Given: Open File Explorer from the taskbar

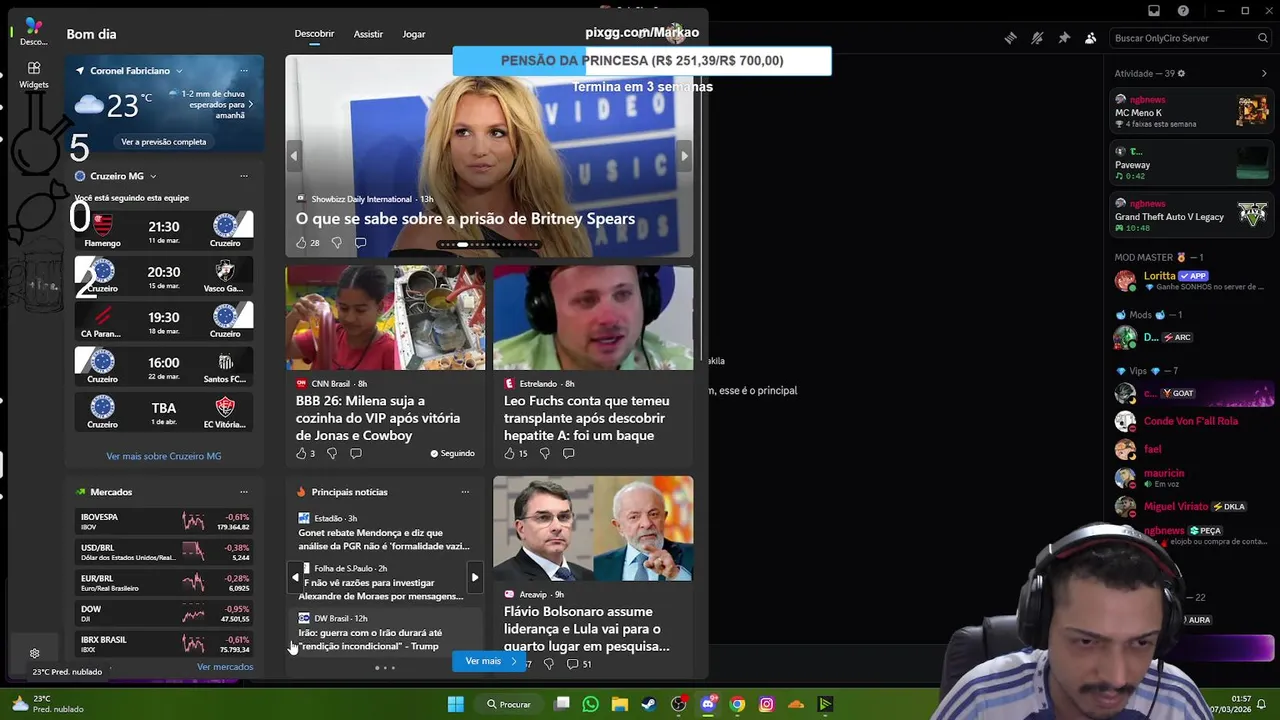Looking at the screenshot, I should tap(619, 704).
